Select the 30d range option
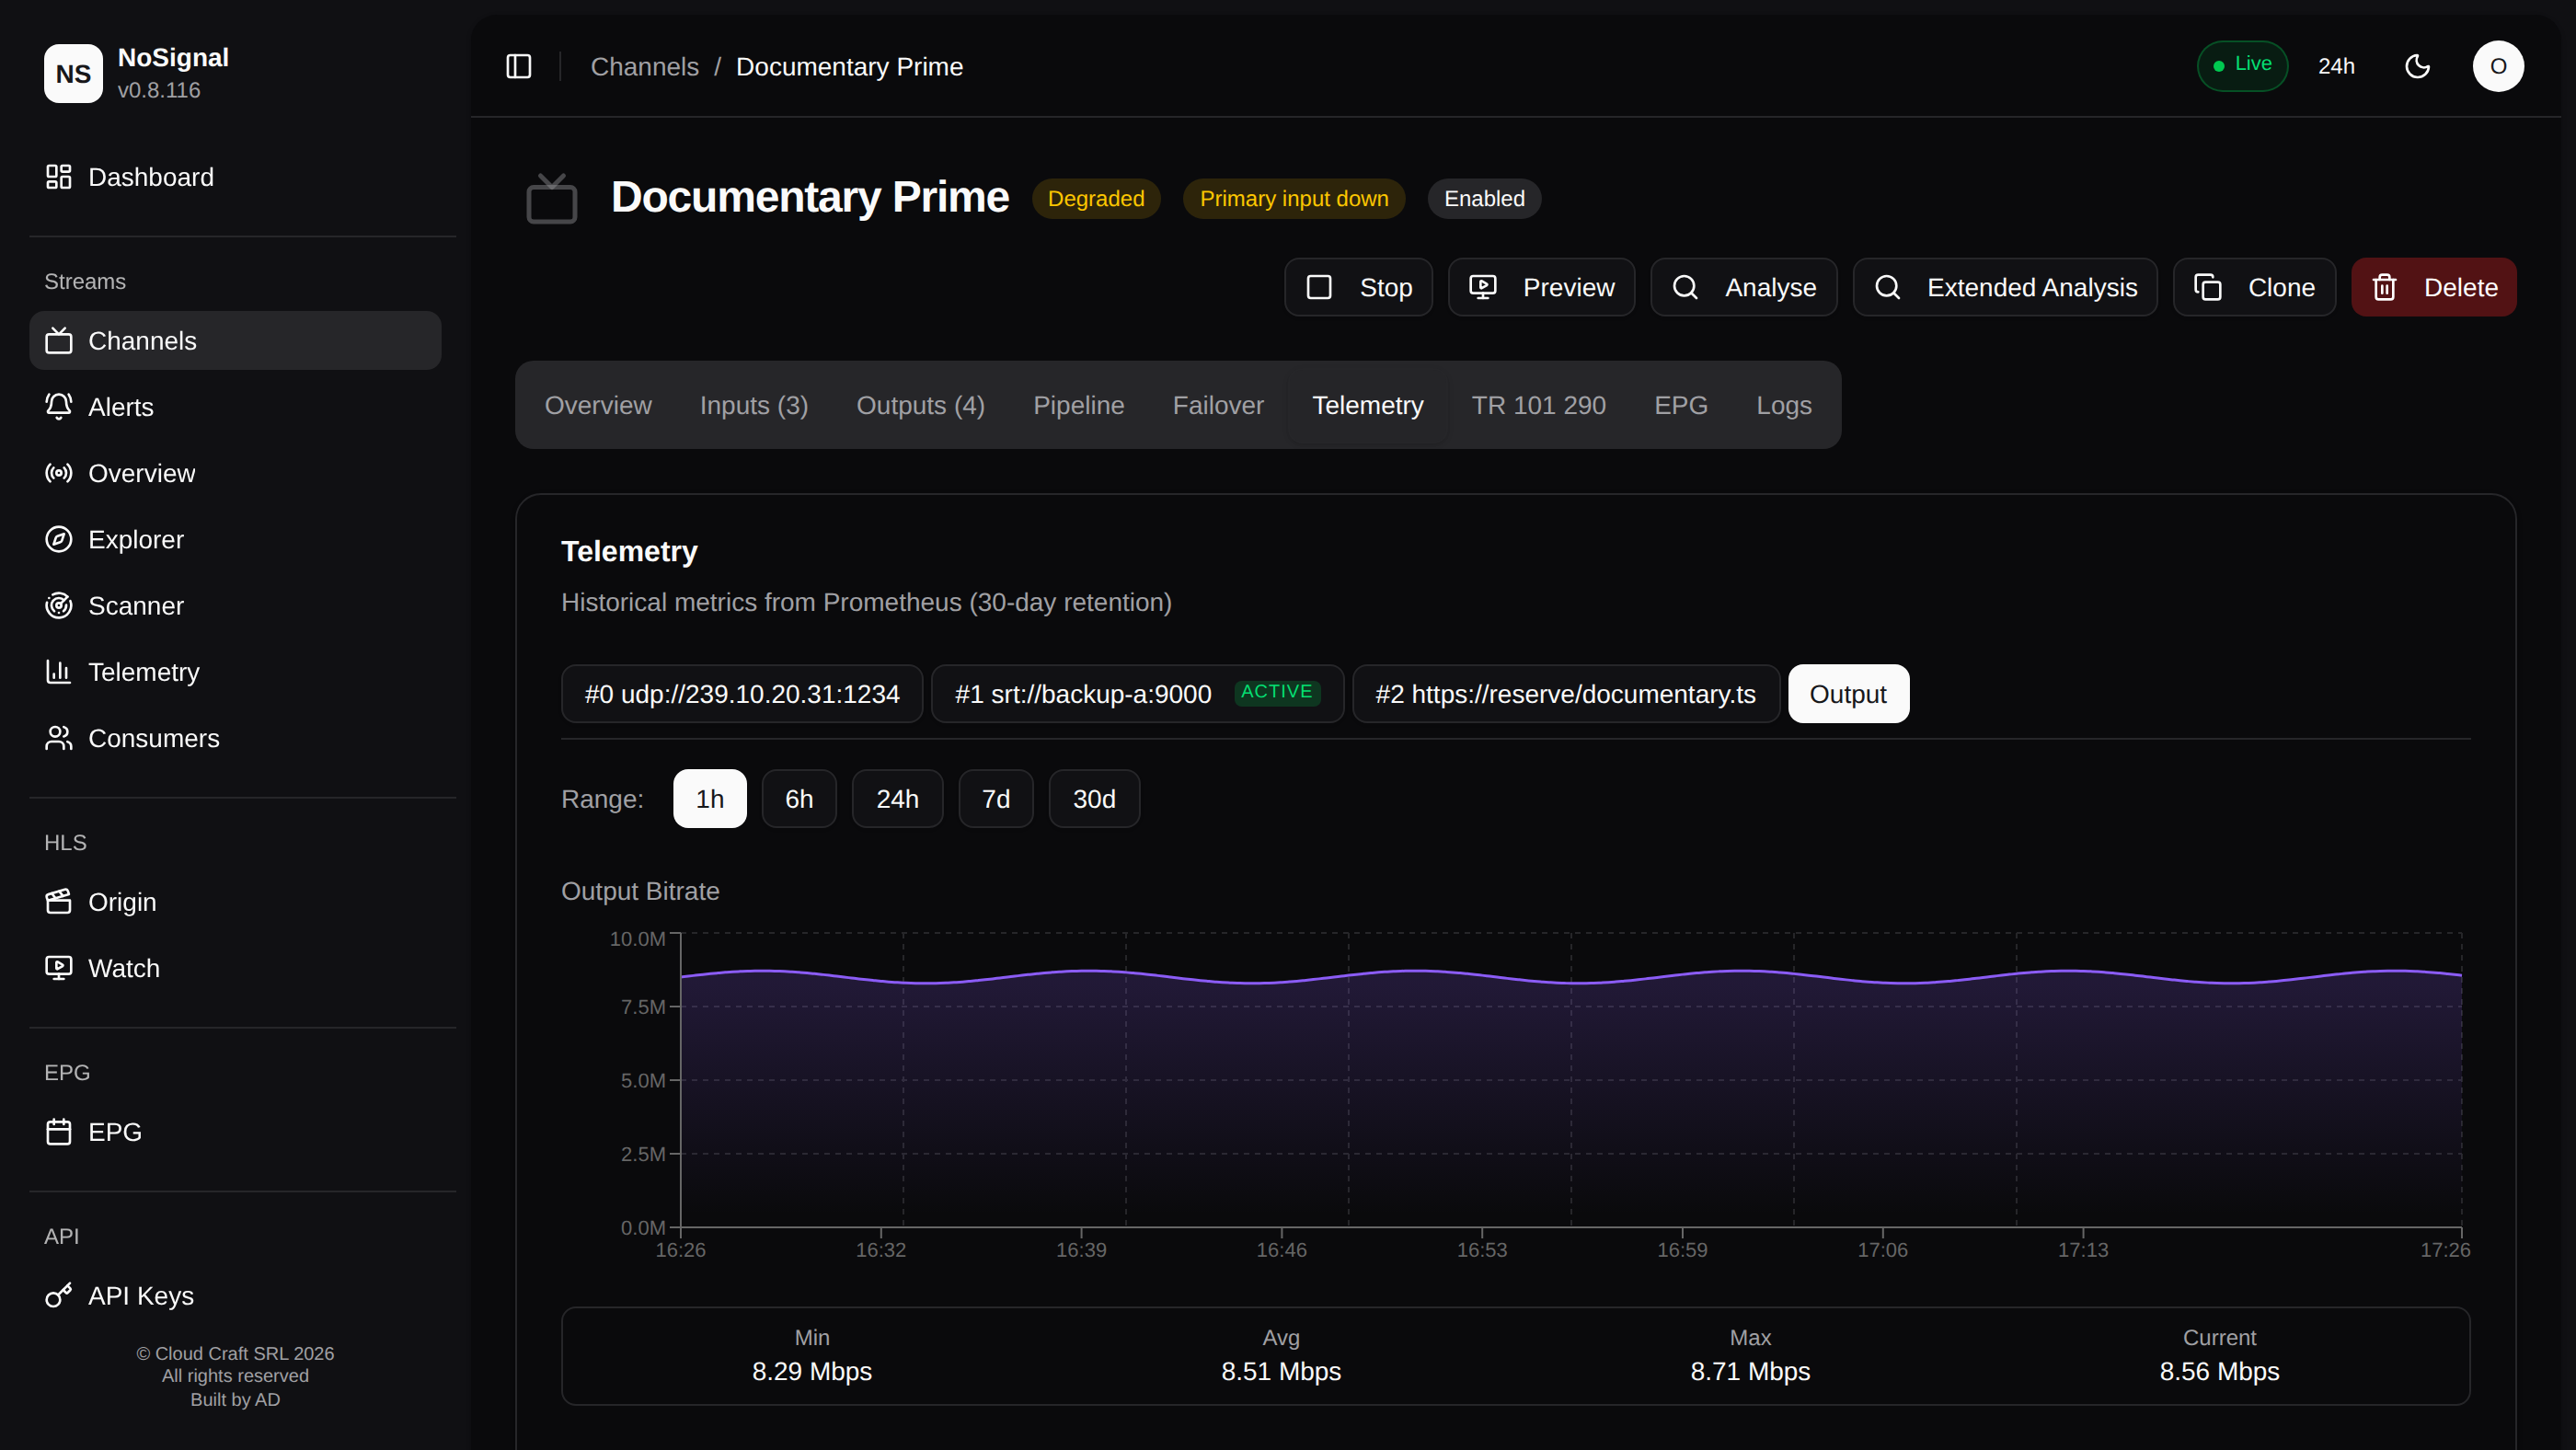Screen dimensions: 2576x1450 [1094, 799]
